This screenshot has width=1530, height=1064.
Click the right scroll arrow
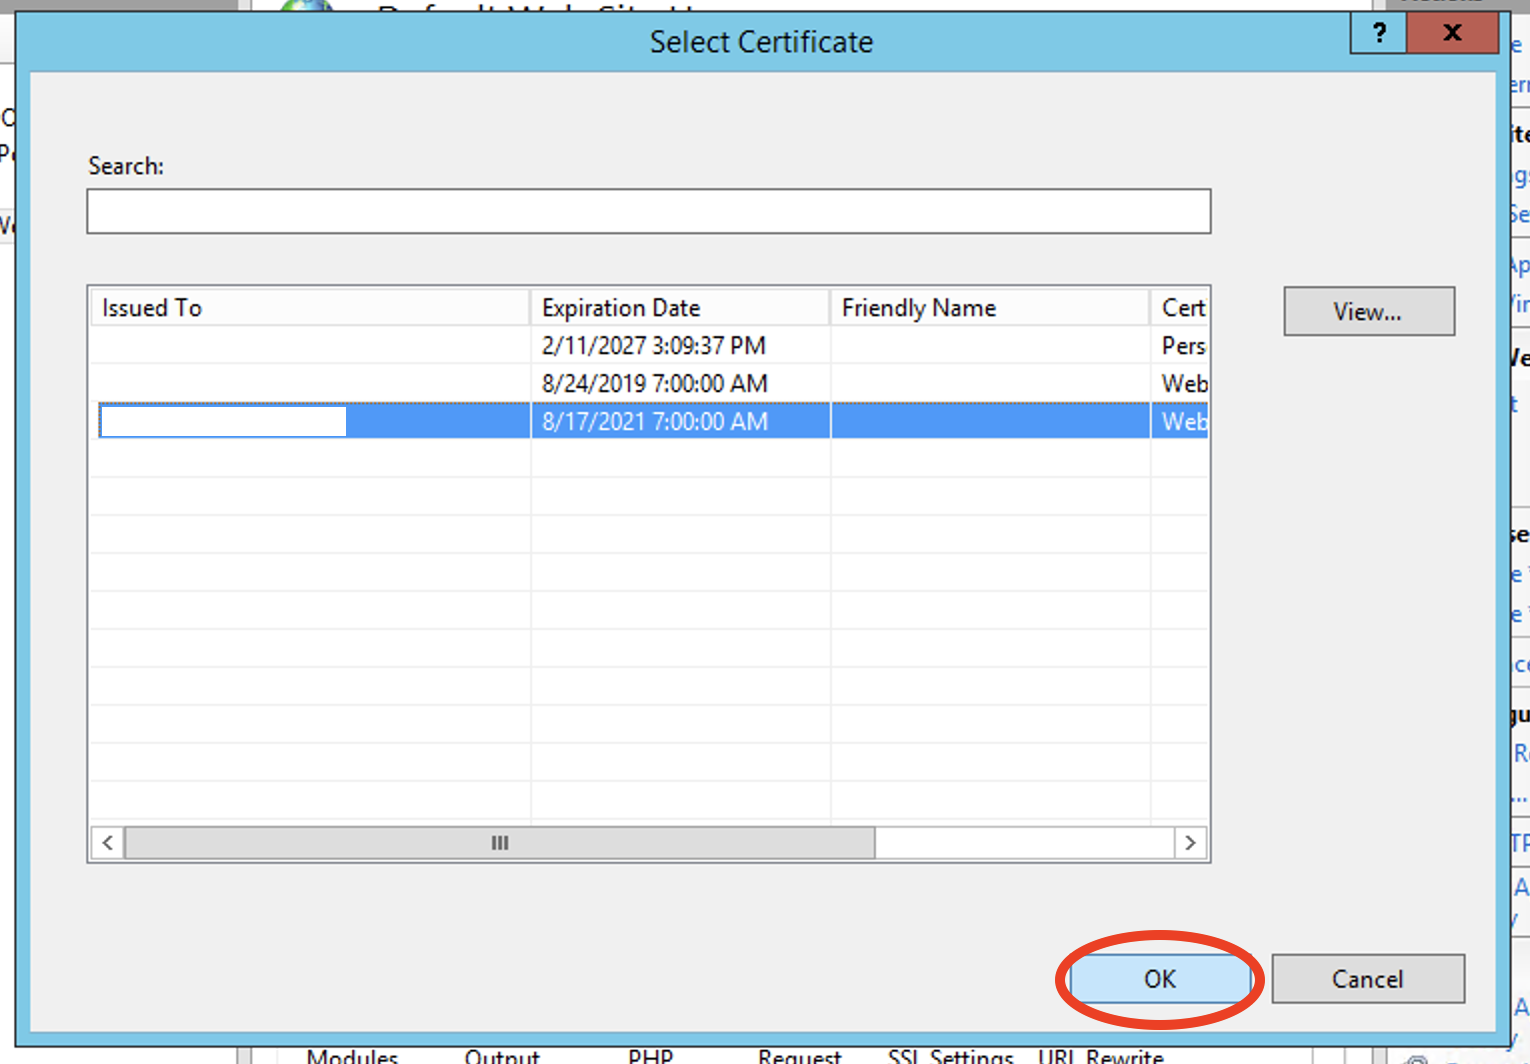(1190, 843)
